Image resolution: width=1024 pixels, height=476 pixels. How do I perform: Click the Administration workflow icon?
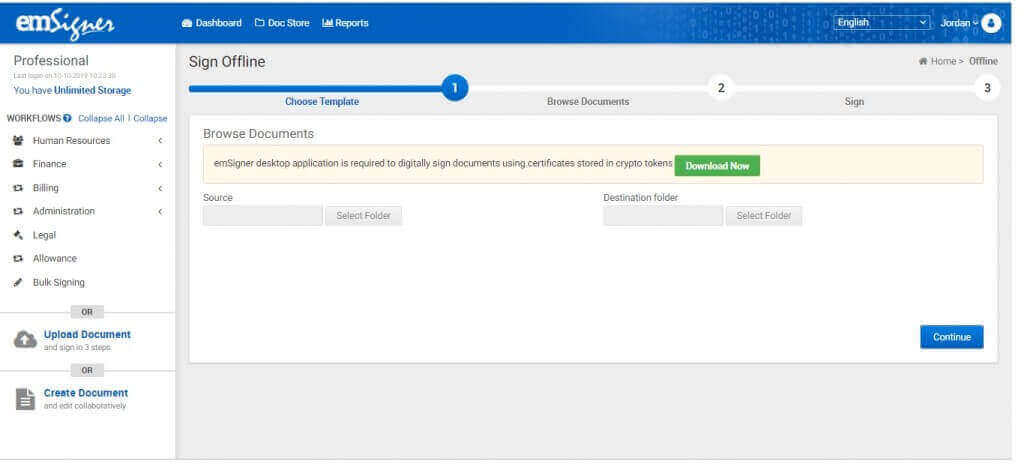click(x=18, y=212)
